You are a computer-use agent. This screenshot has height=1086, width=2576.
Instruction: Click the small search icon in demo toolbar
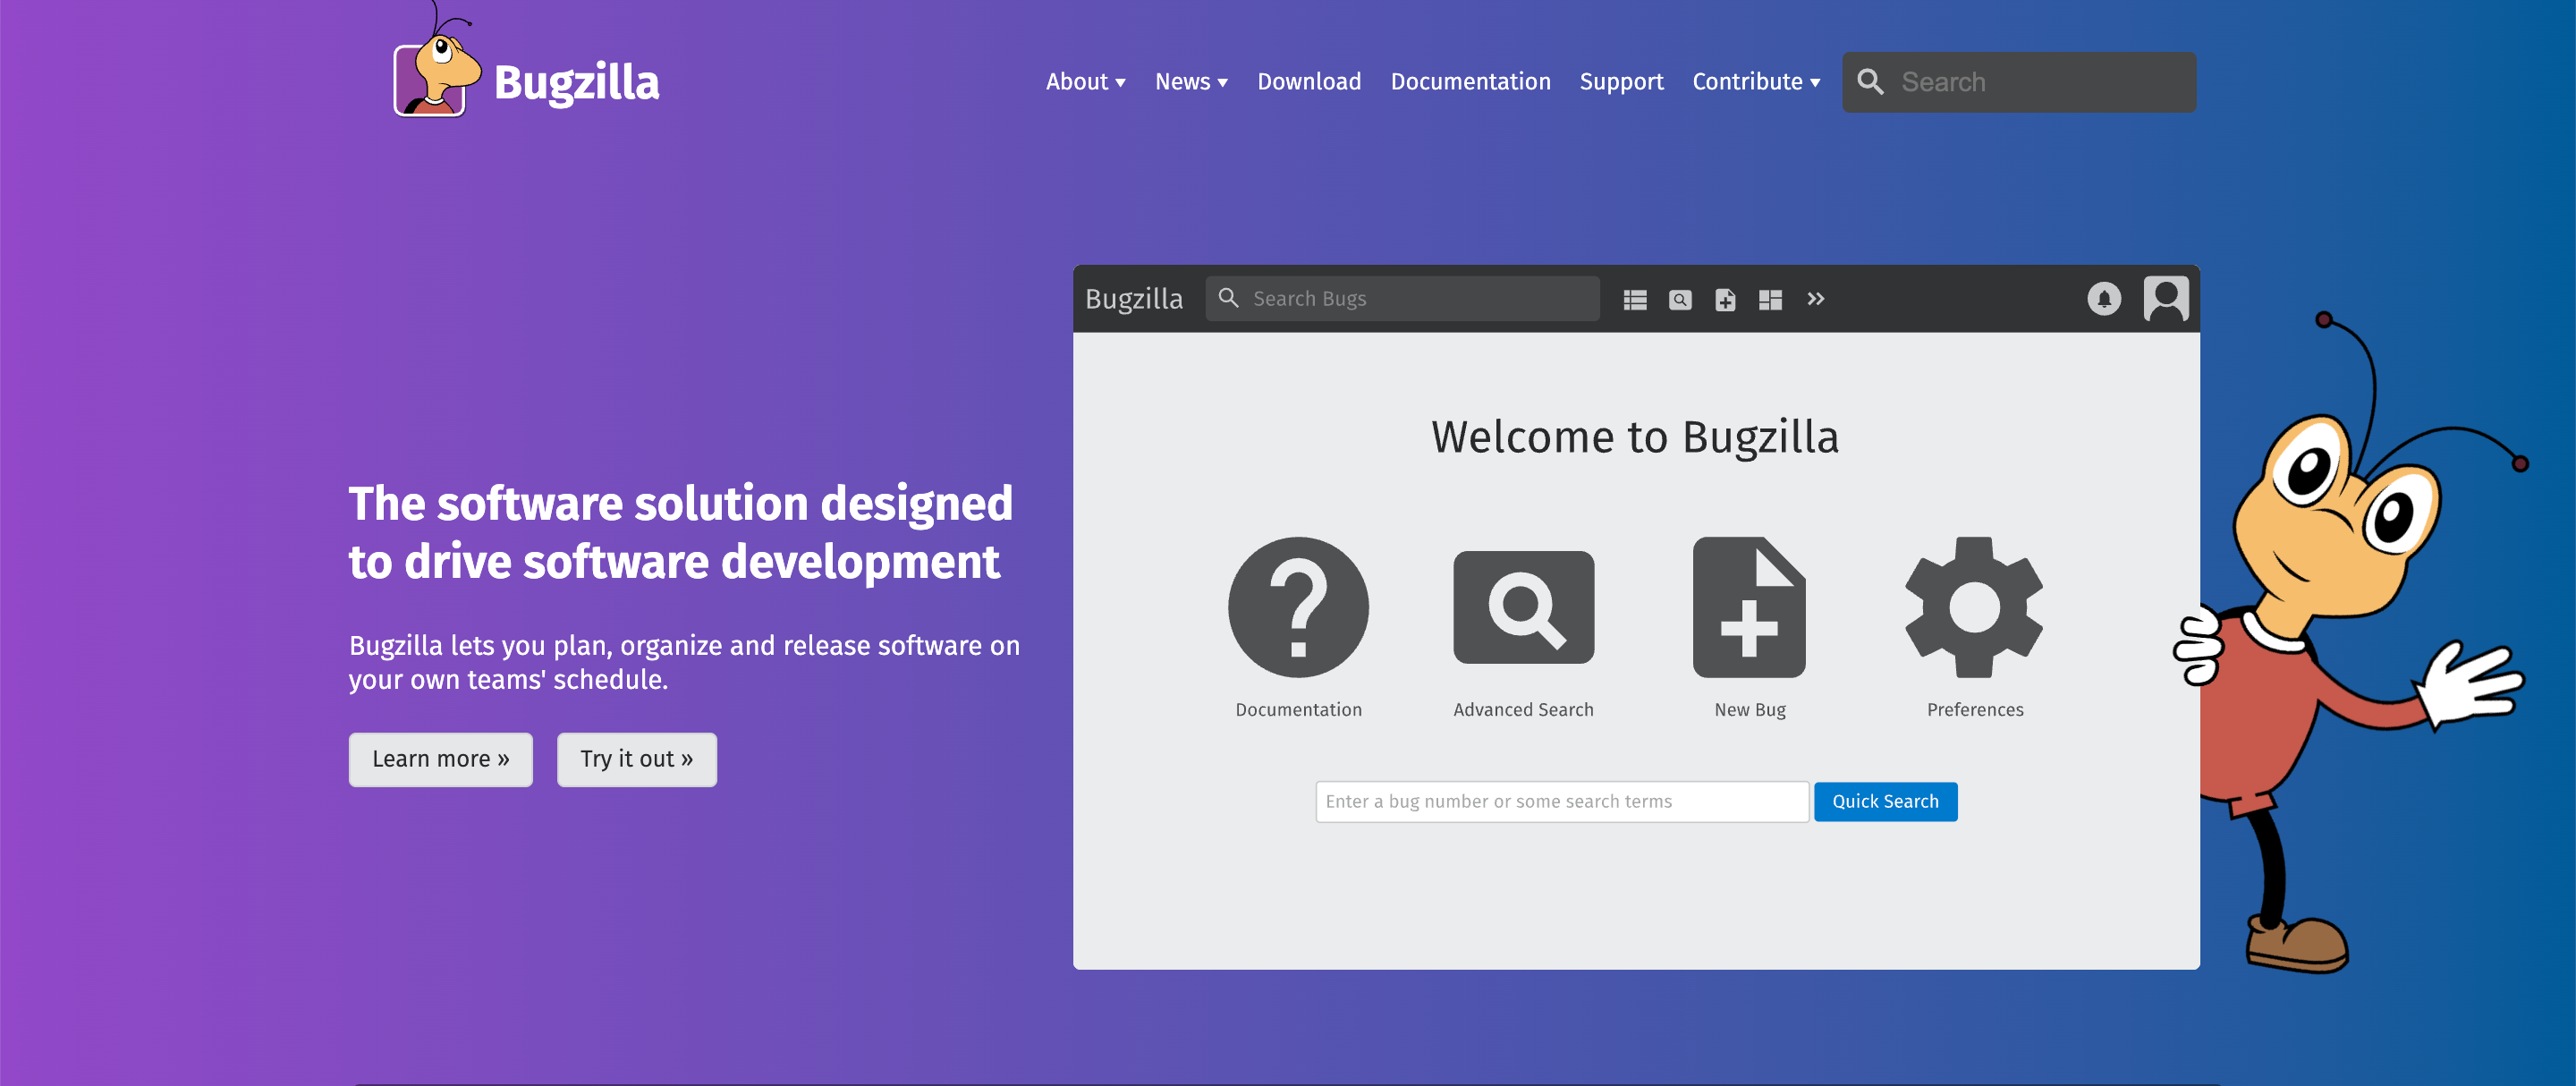[x=1680, y=299]
